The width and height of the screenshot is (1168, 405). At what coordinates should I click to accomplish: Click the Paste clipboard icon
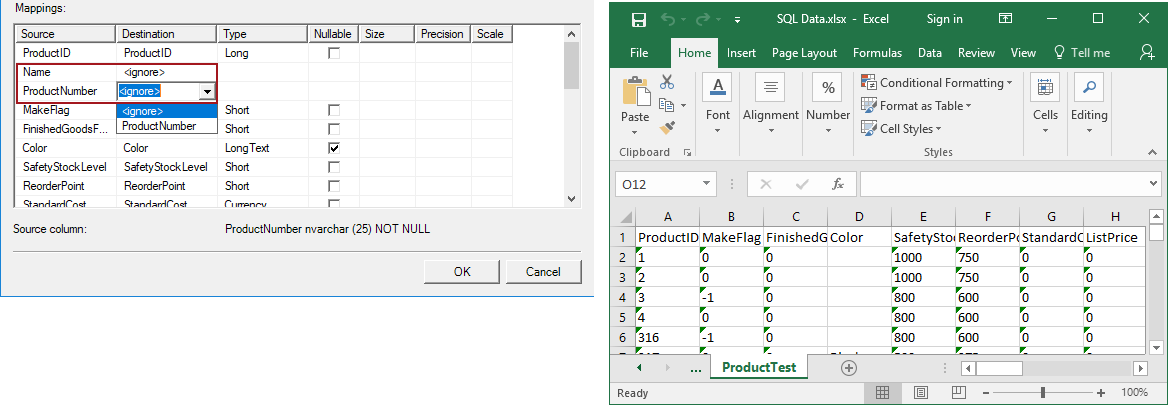coord(635,93)
